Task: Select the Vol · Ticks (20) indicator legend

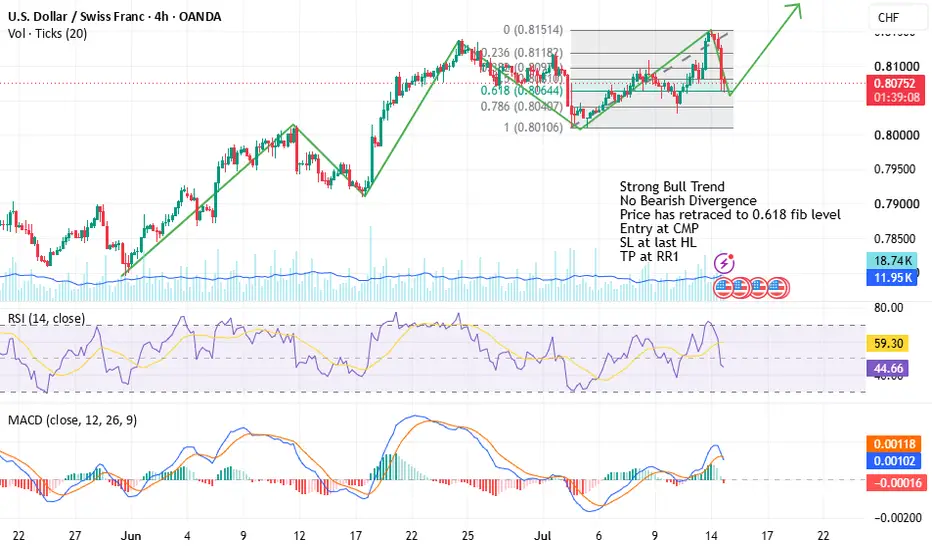Action: coord(48,34)
